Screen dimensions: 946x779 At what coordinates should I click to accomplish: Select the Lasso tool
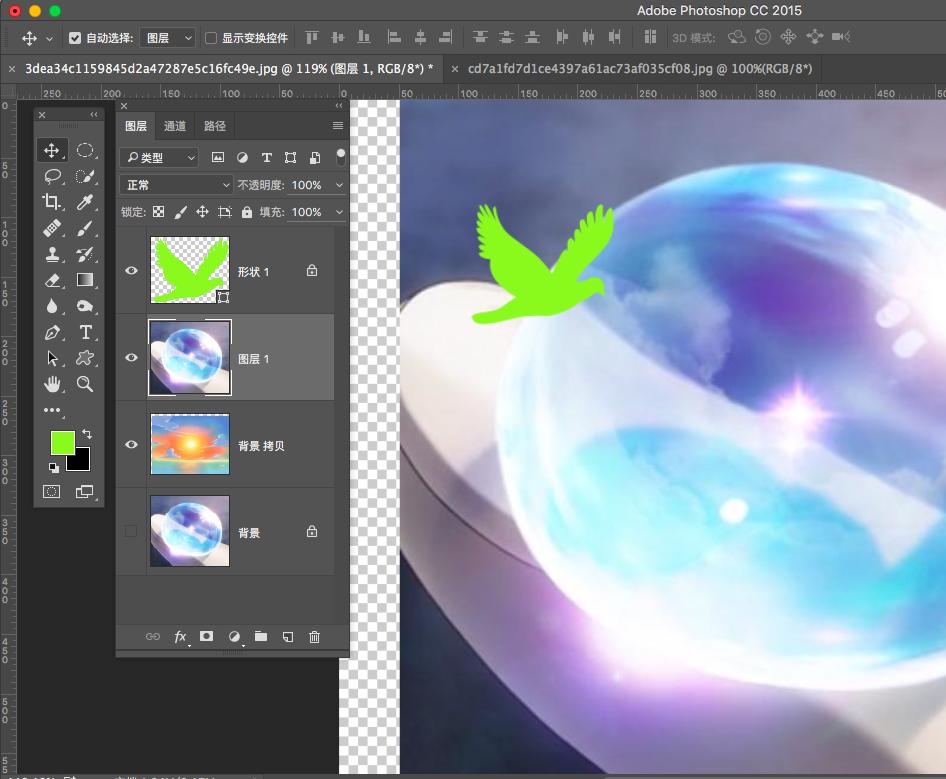pyautogui.click(x=52, y=176)
